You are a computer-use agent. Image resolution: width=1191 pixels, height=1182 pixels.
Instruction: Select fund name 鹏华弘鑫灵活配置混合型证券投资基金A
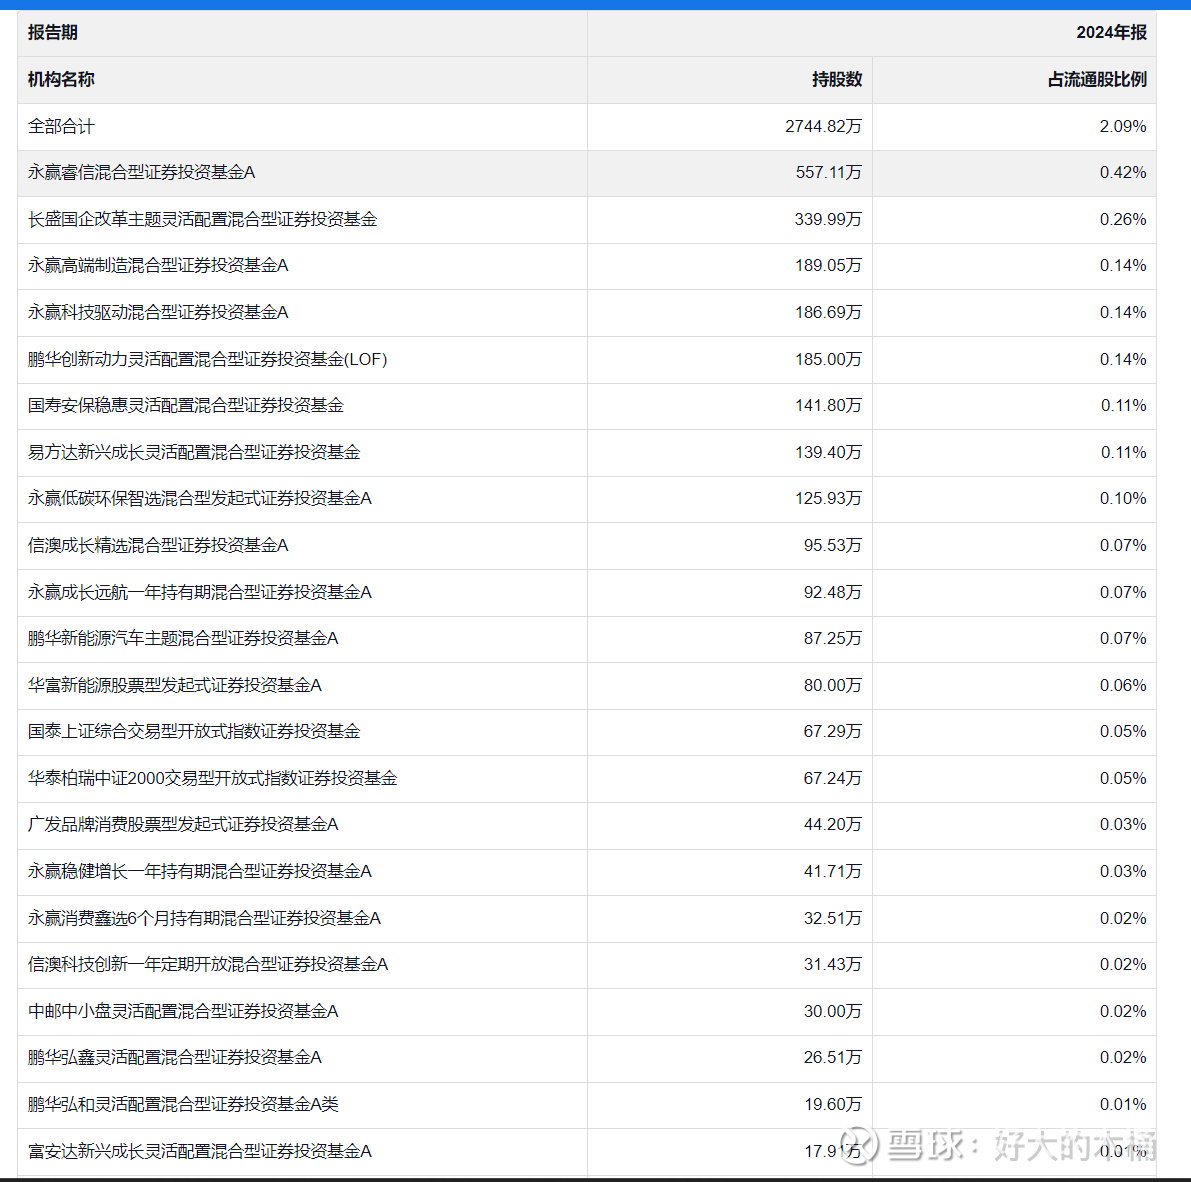(x=175, y=1057)
